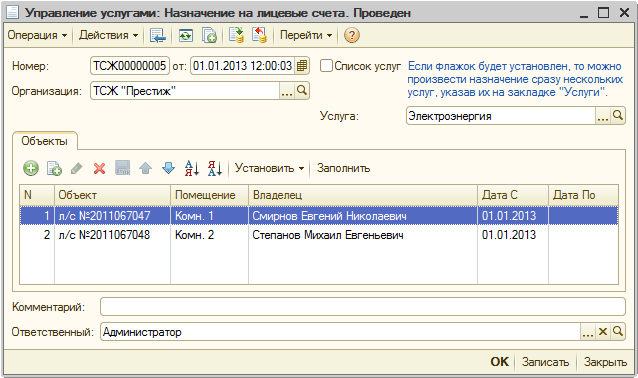Click the Заполнить button
638x378 pixels.
click(x=343, y=168)
